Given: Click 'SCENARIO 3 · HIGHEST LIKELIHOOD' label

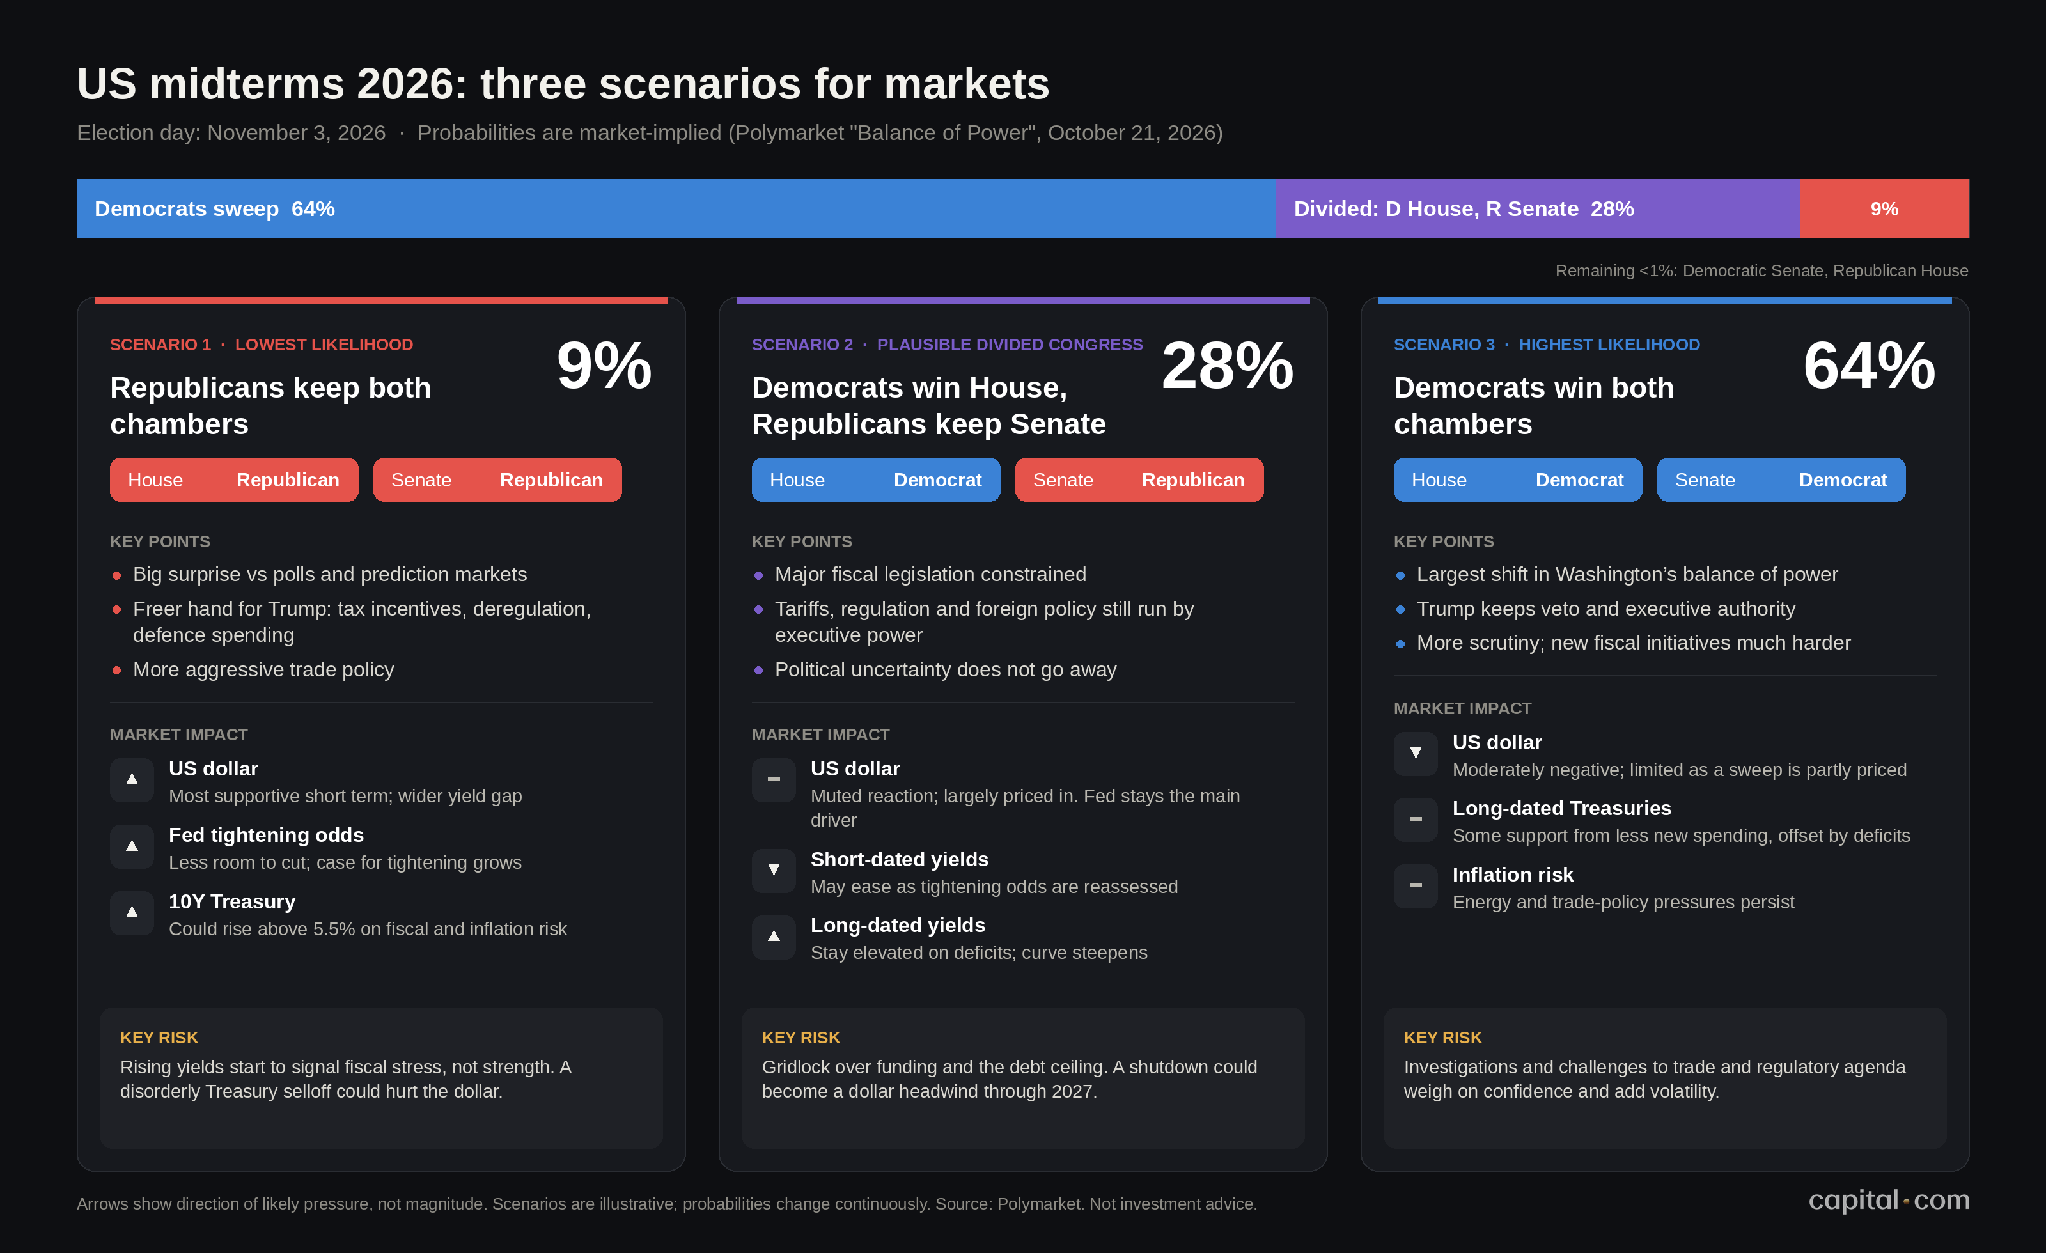Looking at the screenshot, I should 1547,344.
